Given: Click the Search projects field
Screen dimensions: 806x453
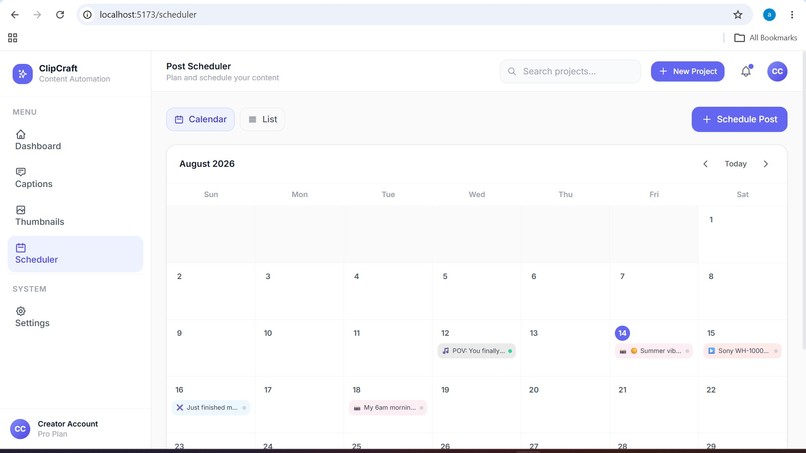Looking at the screenshot, I should [570, 71].
